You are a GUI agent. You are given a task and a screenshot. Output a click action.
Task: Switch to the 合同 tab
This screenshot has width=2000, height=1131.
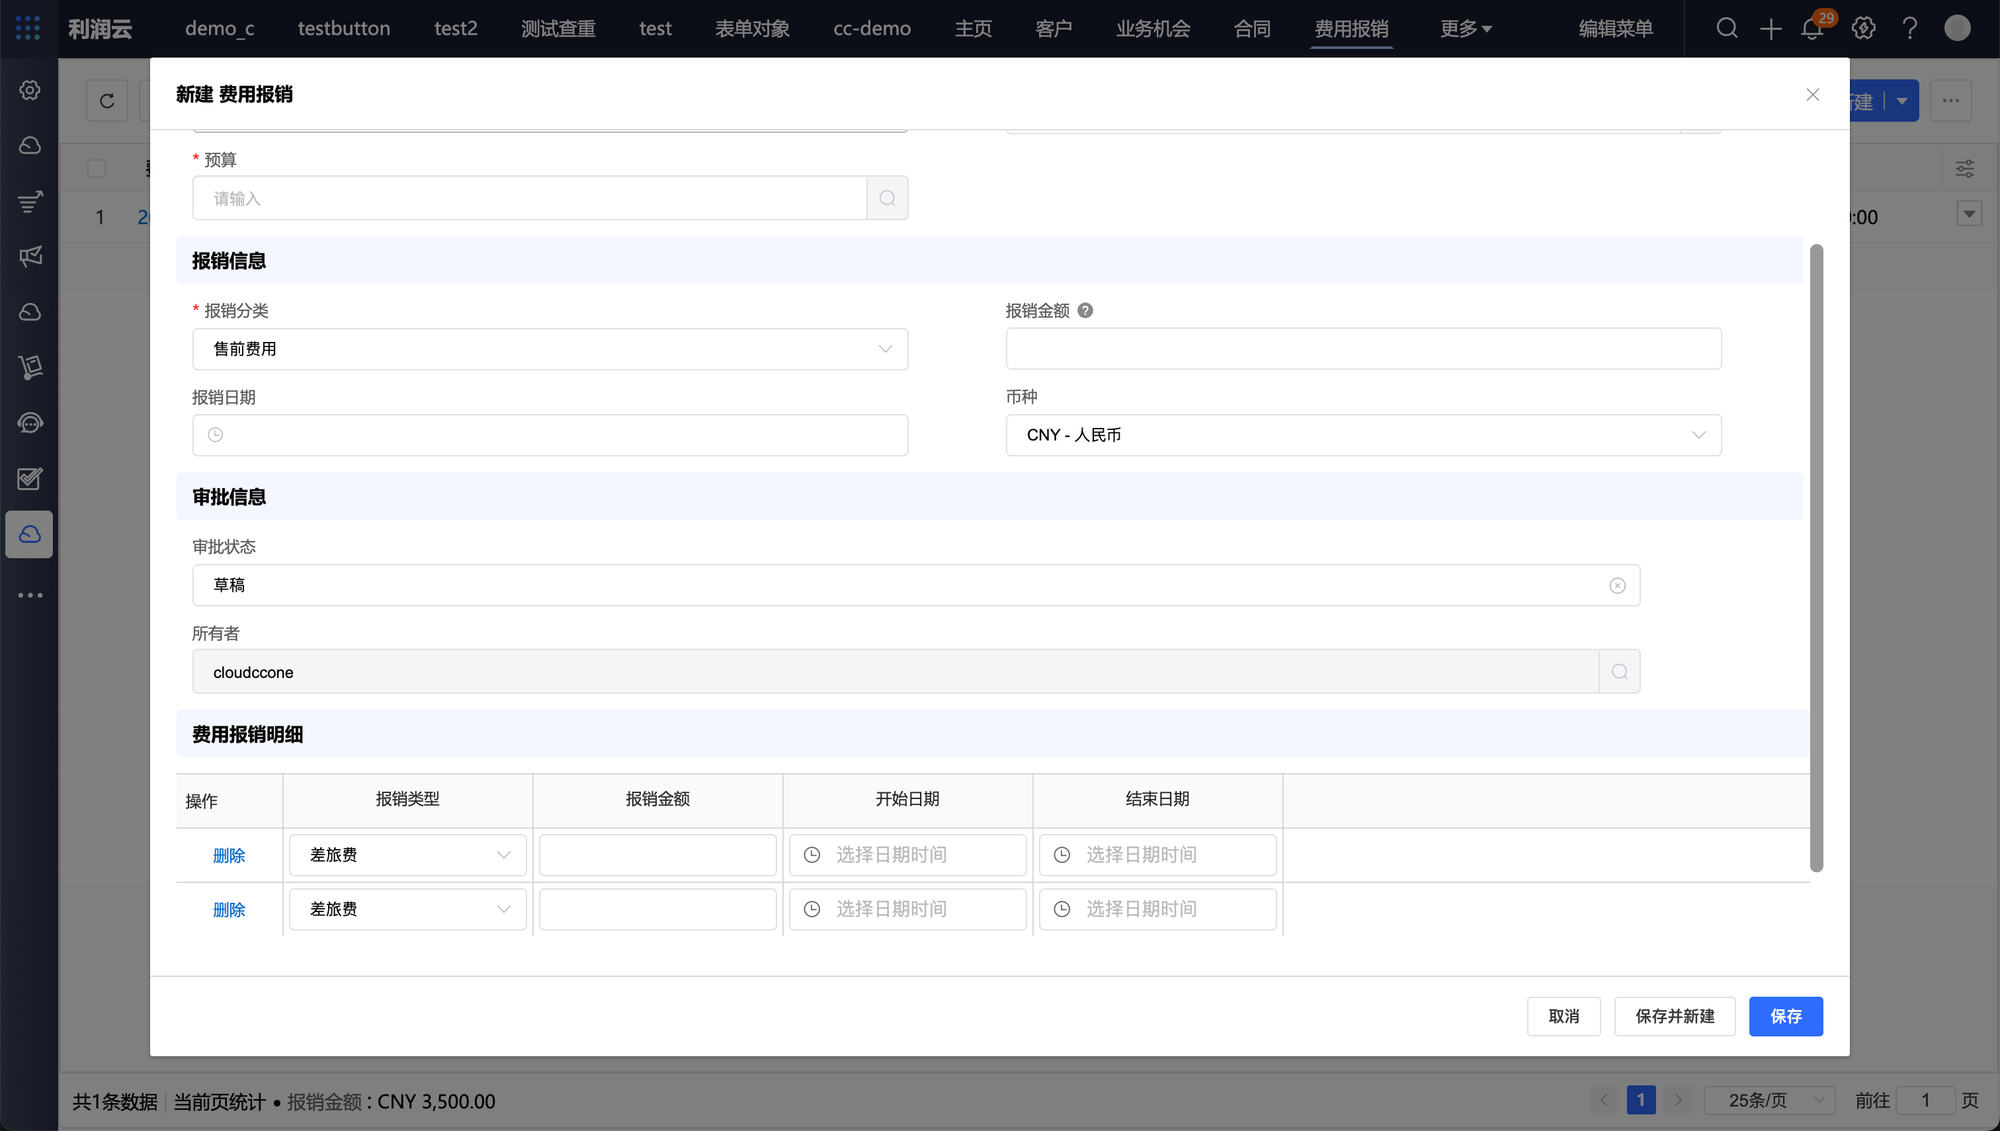[x=1252, y=29]
